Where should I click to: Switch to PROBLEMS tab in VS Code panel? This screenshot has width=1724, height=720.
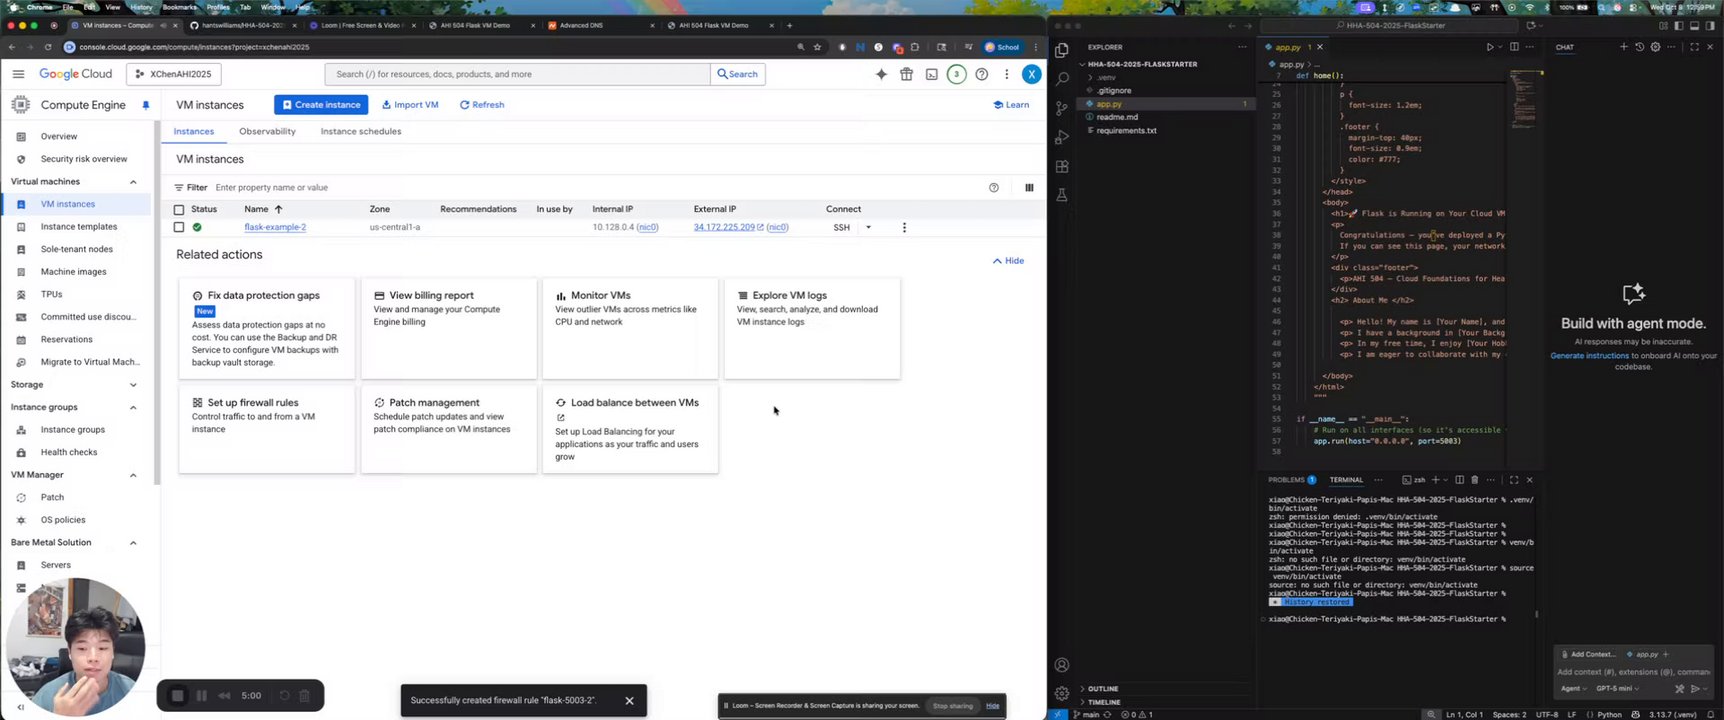pyautogui.click(x=1292, y=480)
